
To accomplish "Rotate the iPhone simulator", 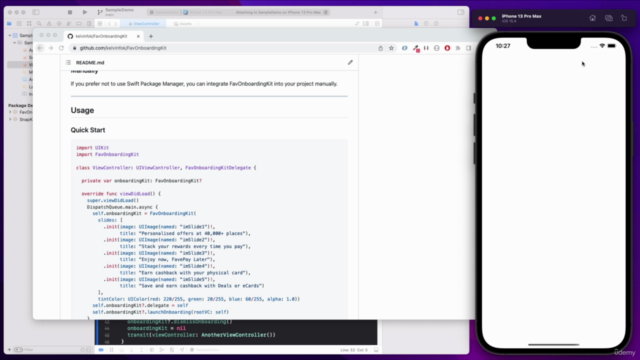I will tap(624, 18).
